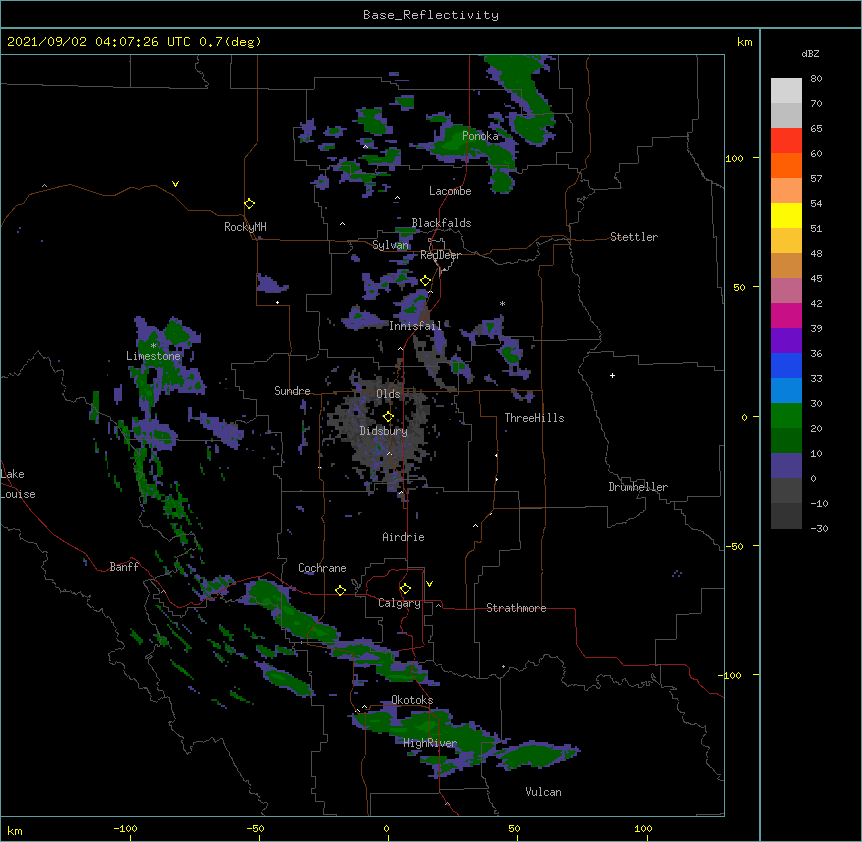Viewport: 862px width, 842px height.
Task: Select the slate-purple 10 dBZ legend swatch
Action: 786,466
